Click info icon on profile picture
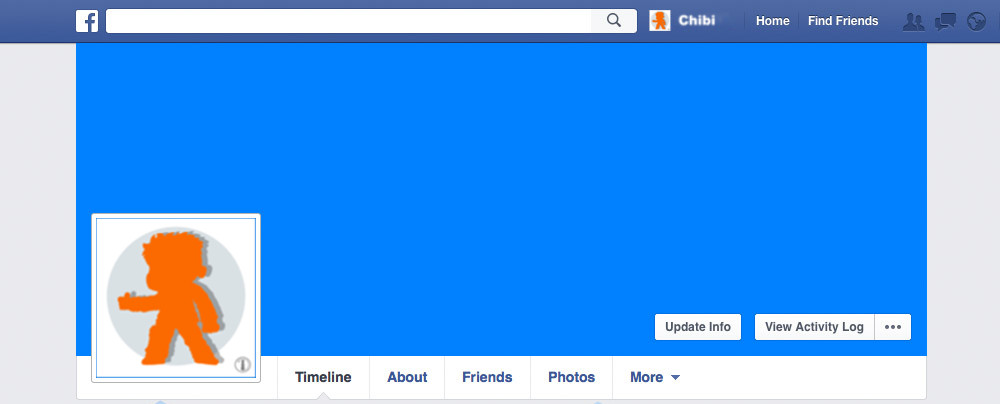The height and width of the screenshot is (404, 1000). (242, 364)
